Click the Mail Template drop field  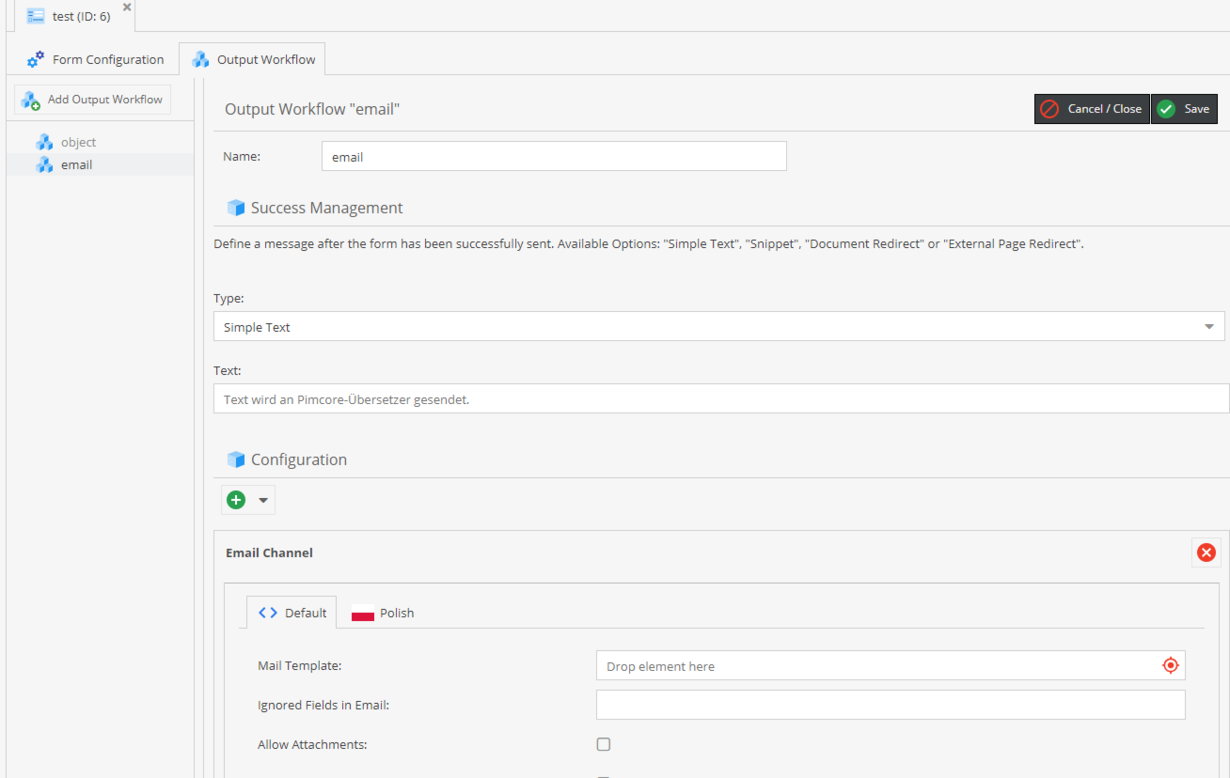890,666
